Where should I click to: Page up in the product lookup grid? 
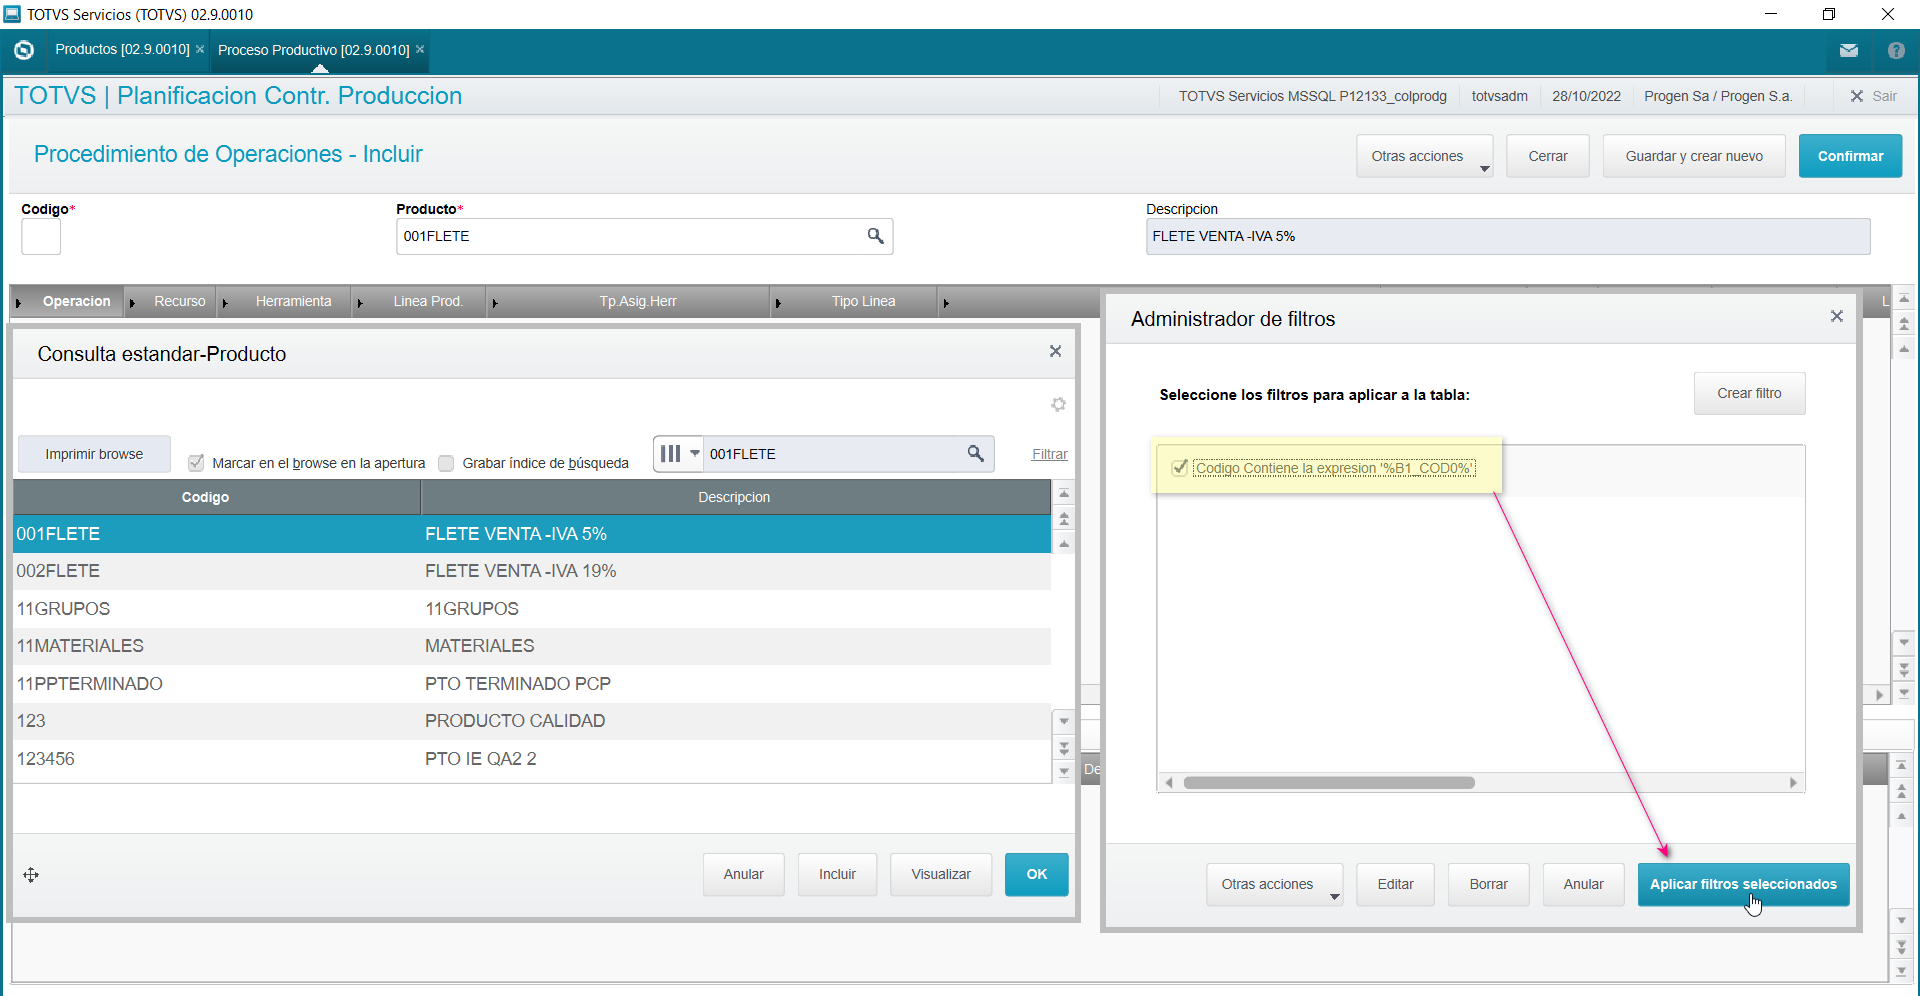pyautogui.click(x=1064, y=518)
